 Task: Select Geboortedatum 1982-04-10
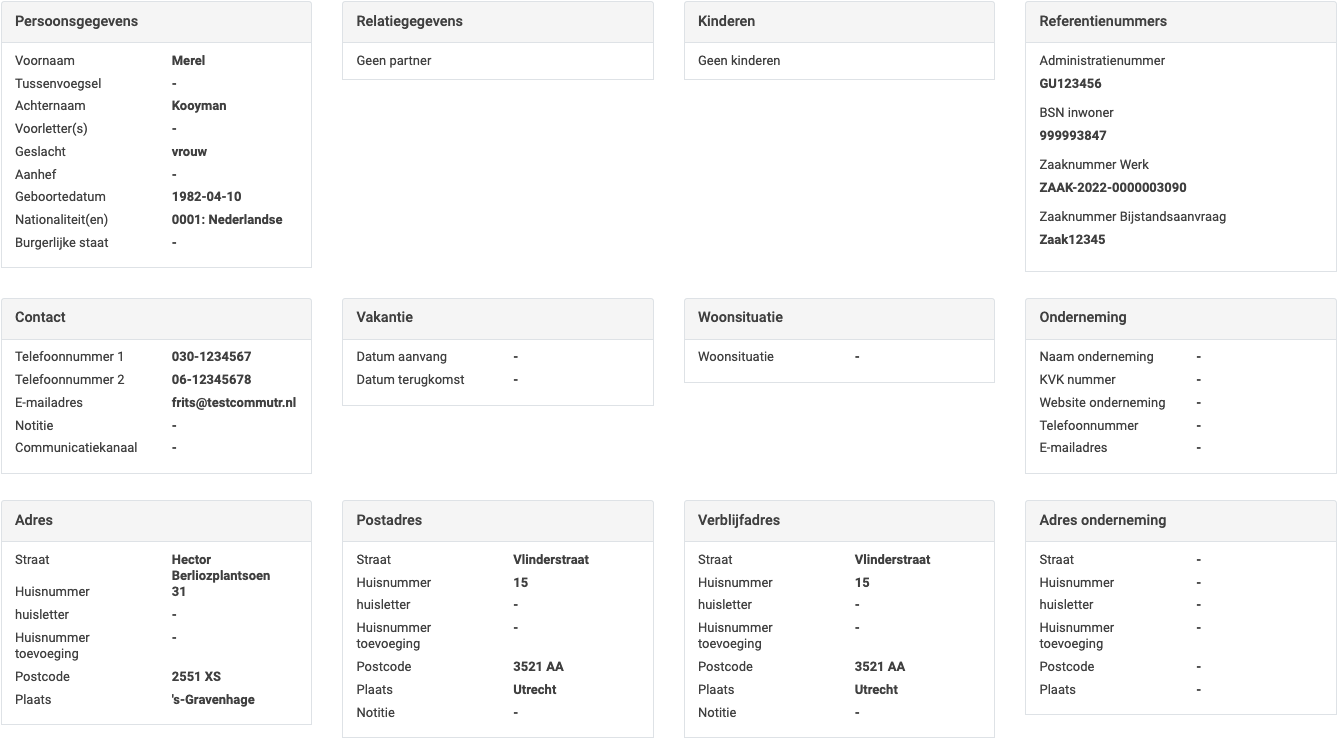pos(205,196)
